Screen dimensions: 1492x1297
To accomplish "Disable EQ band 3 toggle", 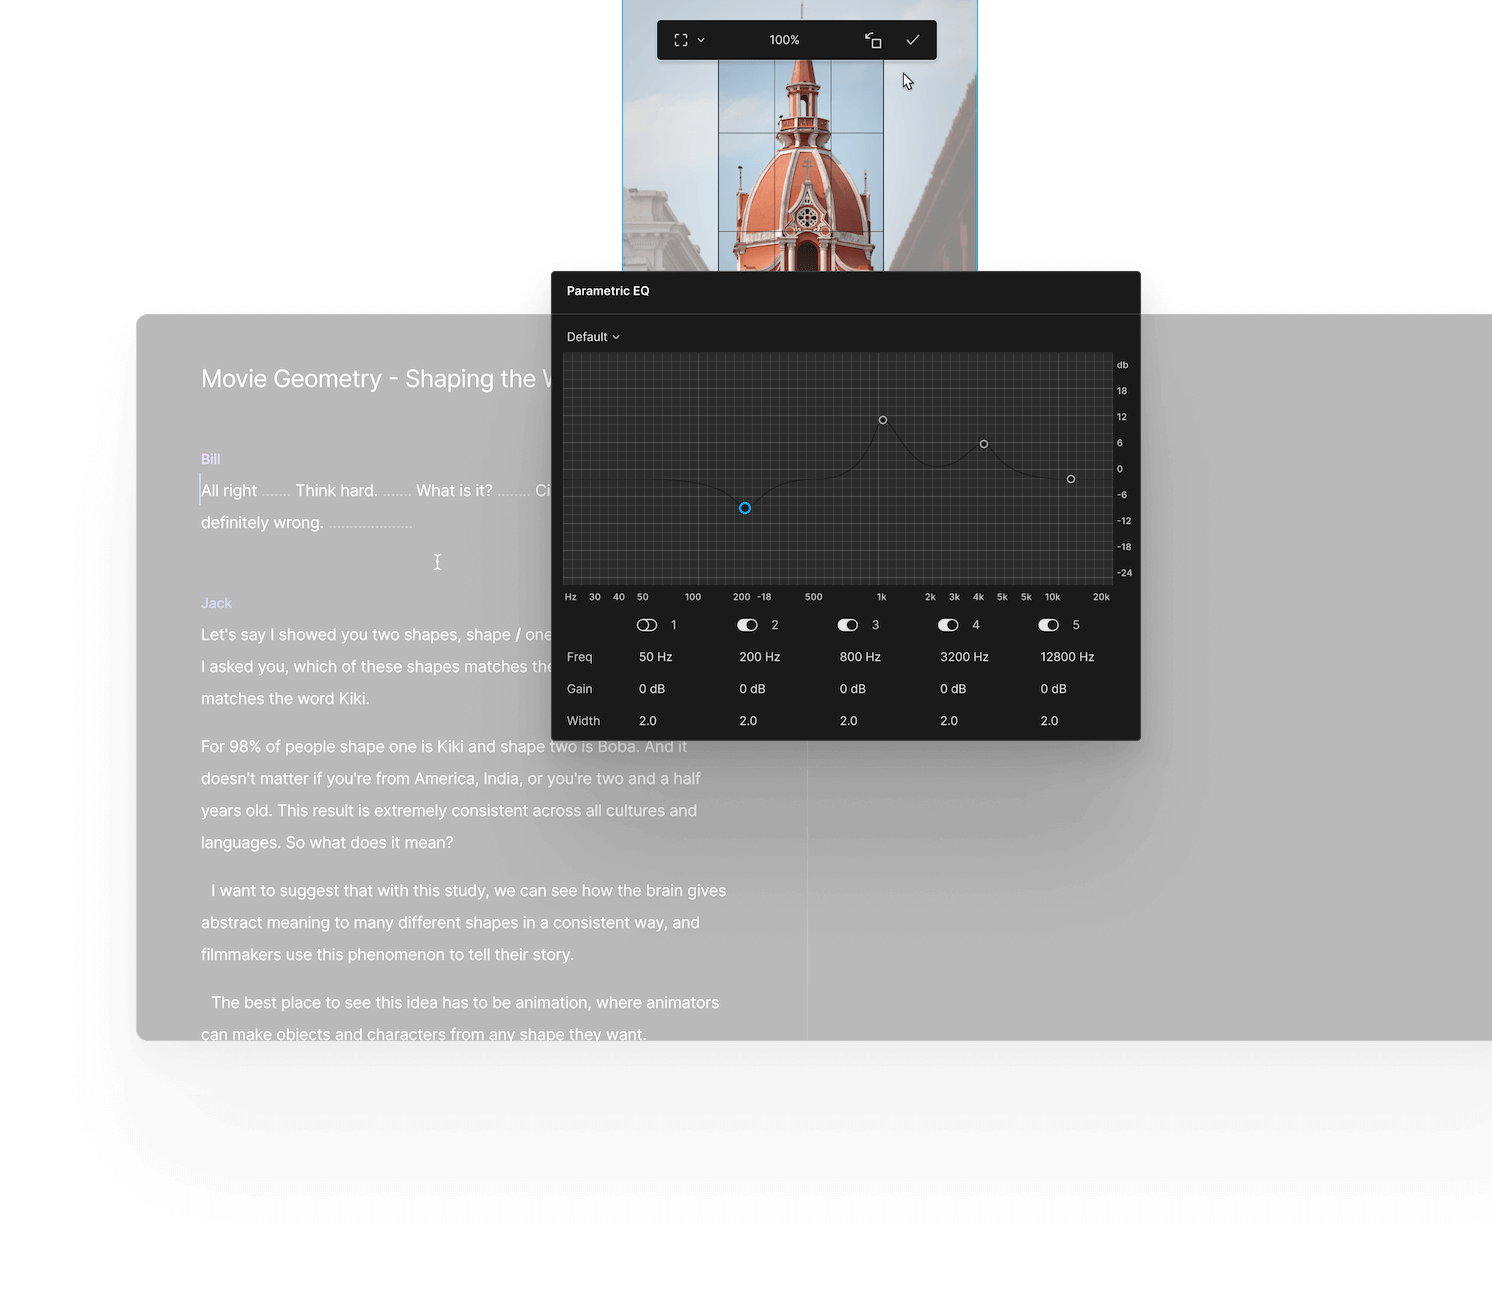I will pyautogui.click(x=848, y=625).
